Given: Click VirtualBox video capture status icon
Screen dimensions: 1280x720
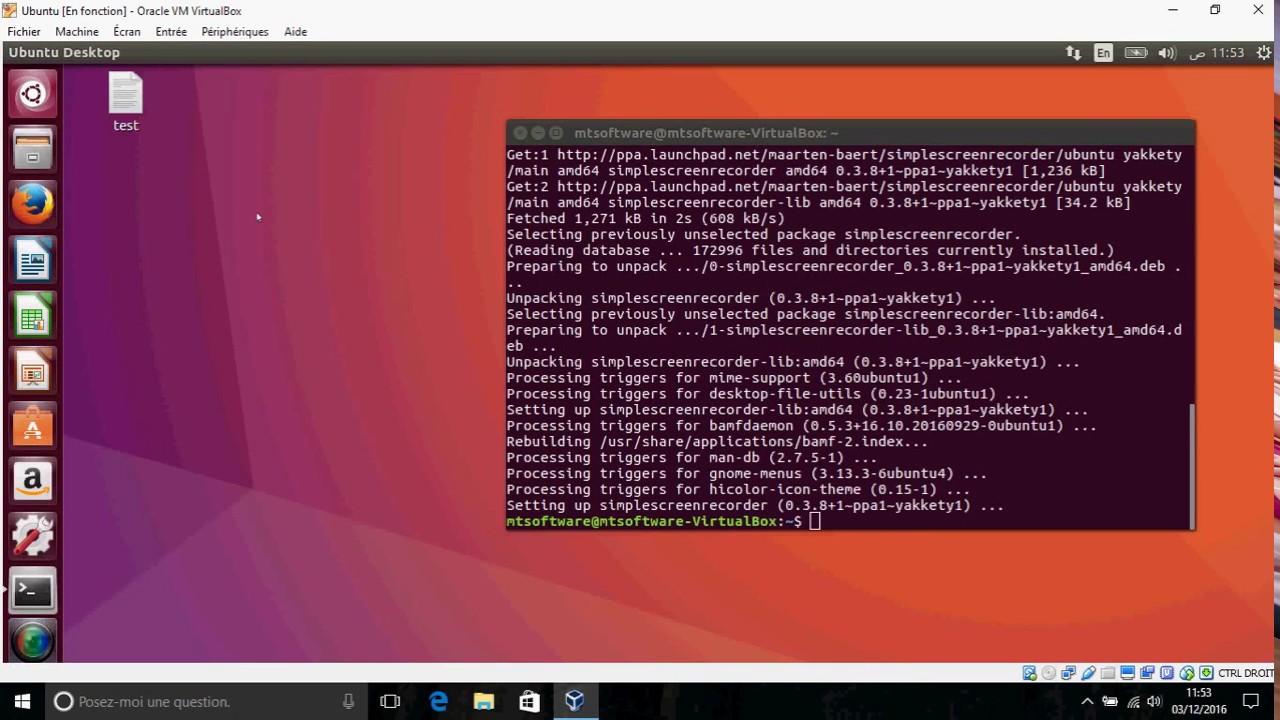Looking at the screenshot, I should pos(1147,673).
